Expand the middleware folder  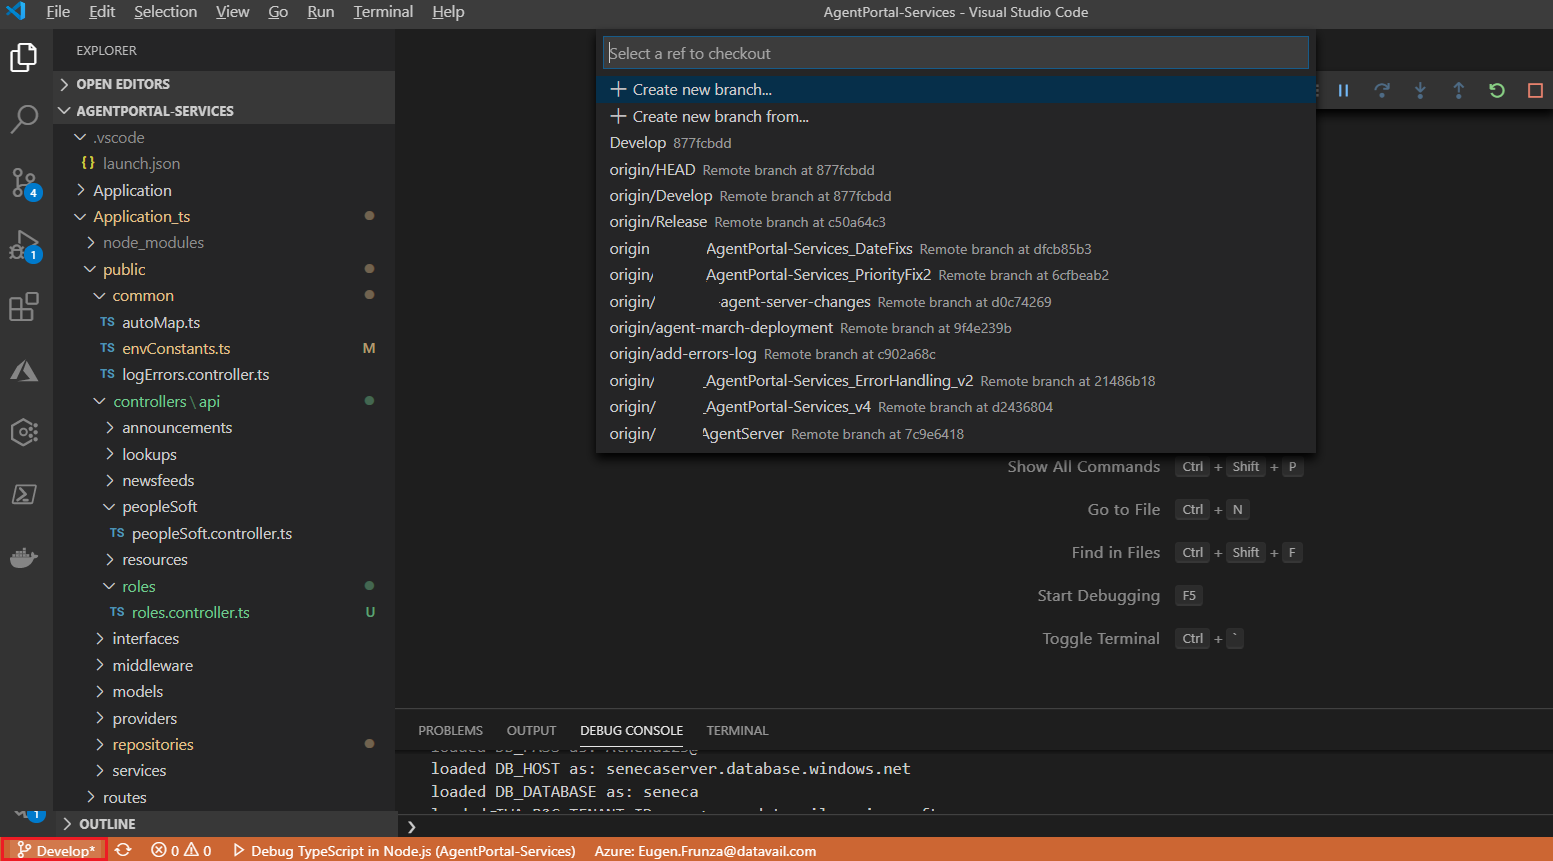(224, 665)
